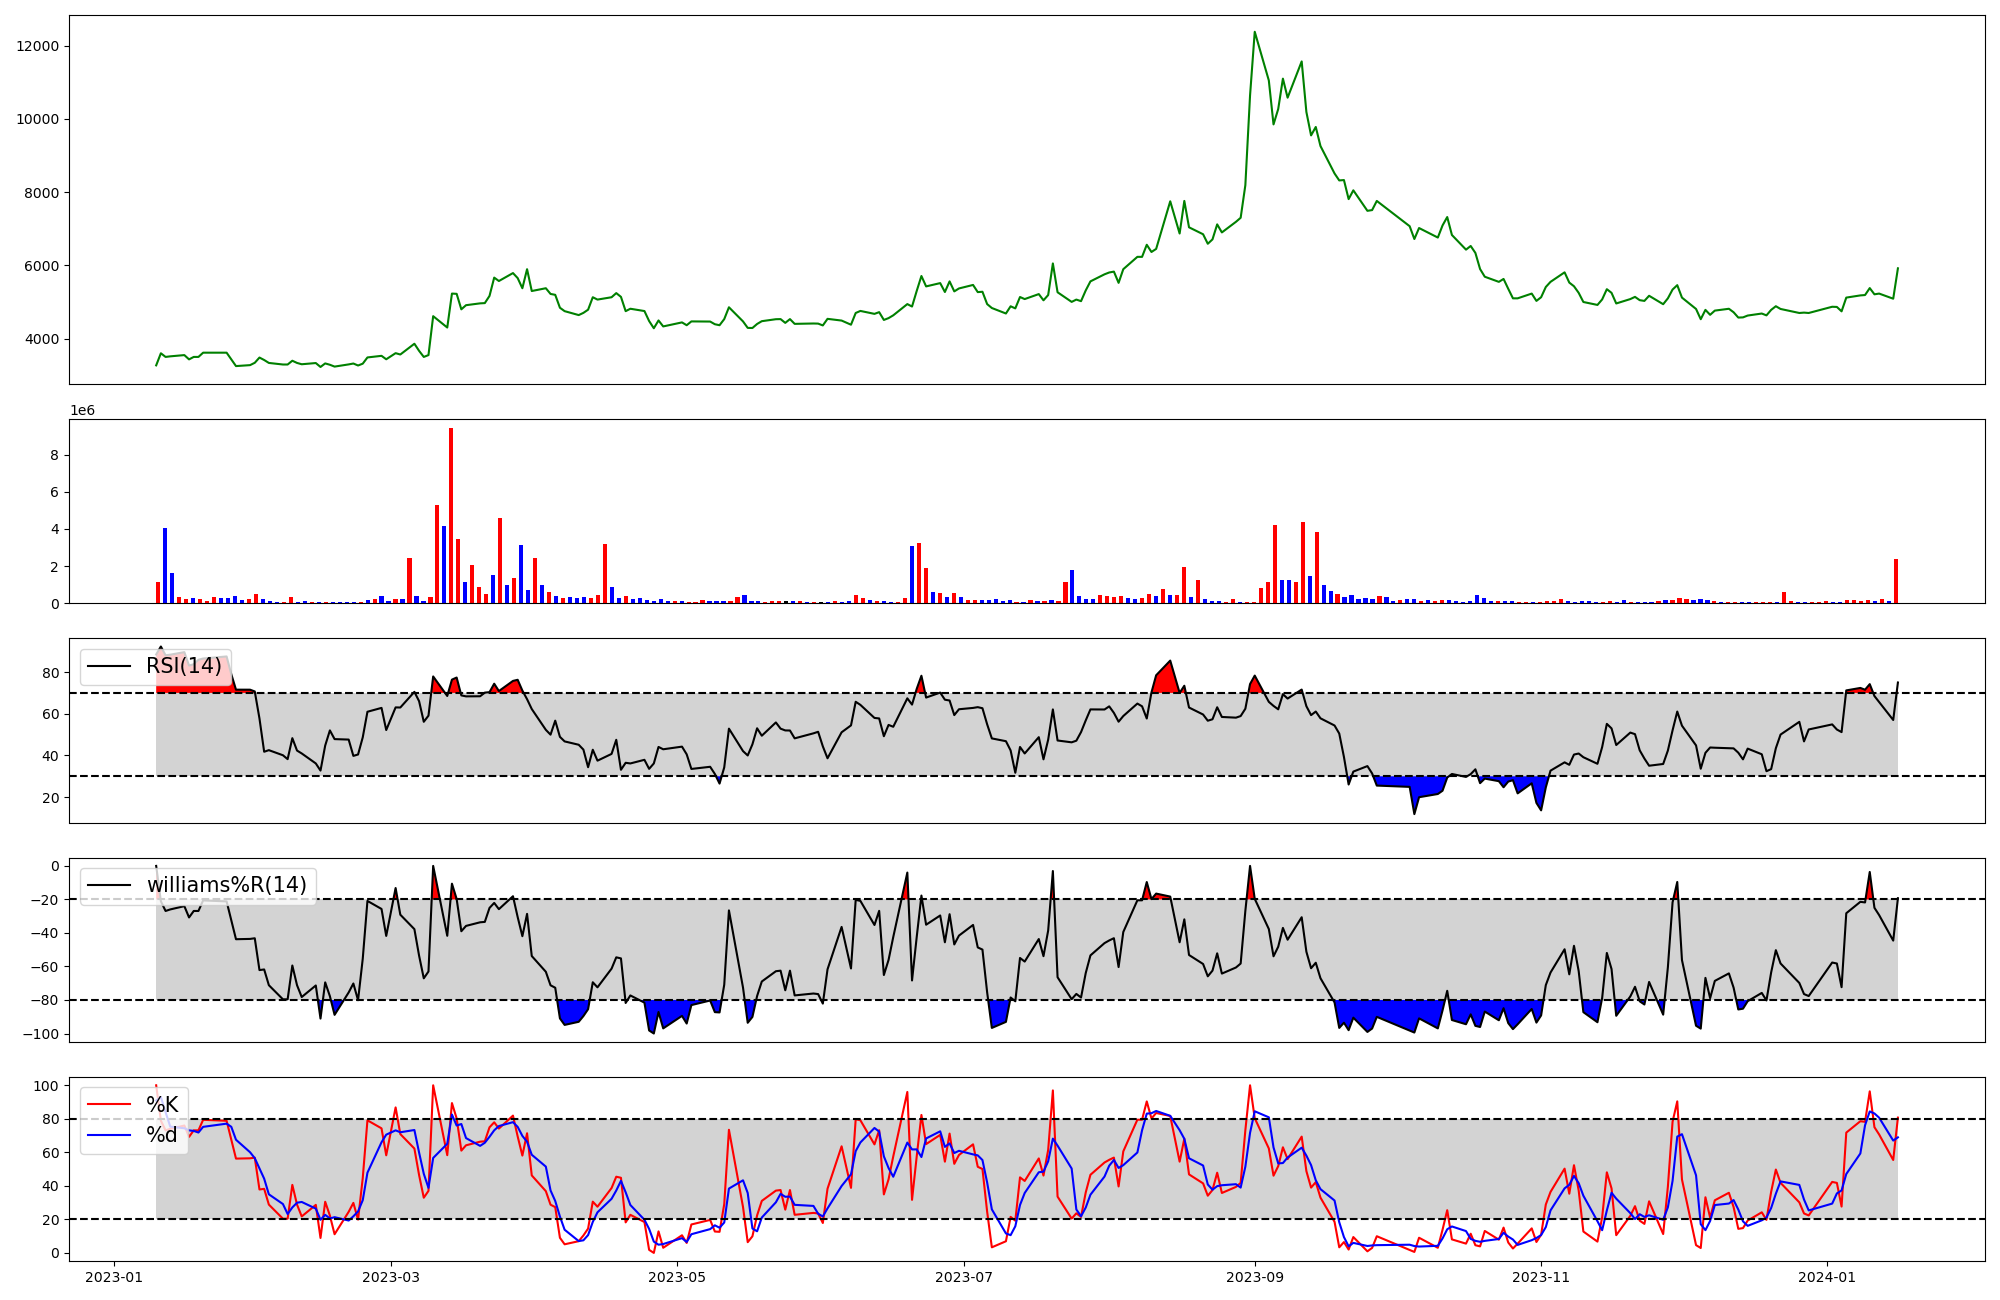Click the blue %d legend line sample

tap(109, 1135)
